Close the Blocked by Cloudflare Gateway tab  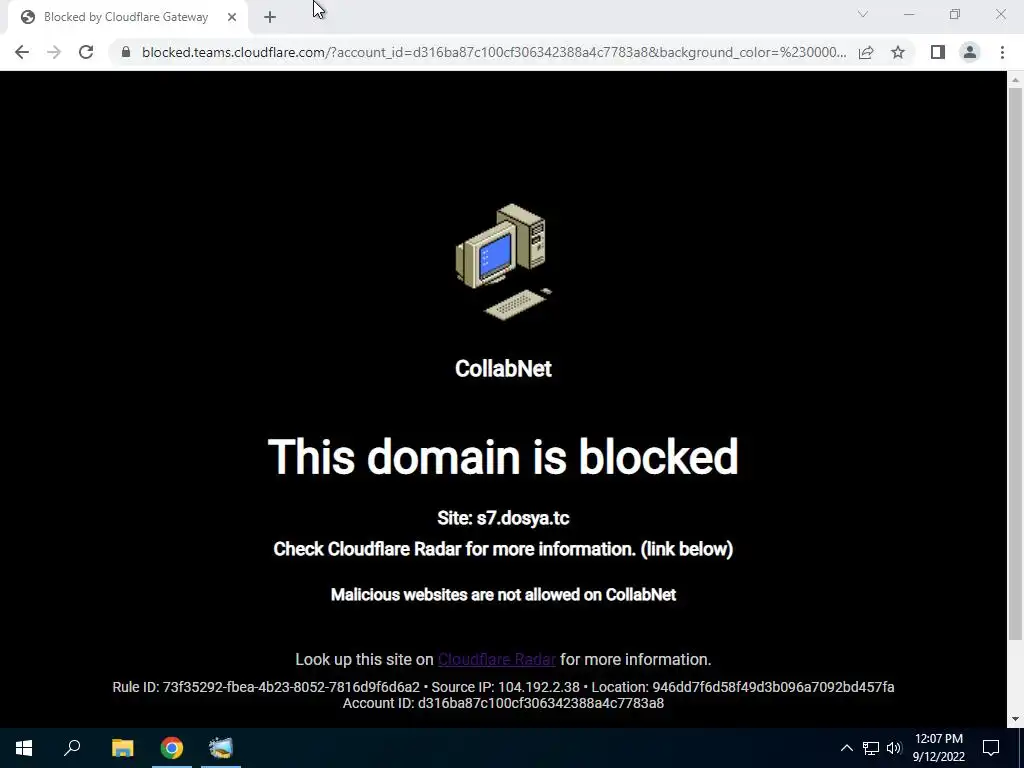point(232,18)
